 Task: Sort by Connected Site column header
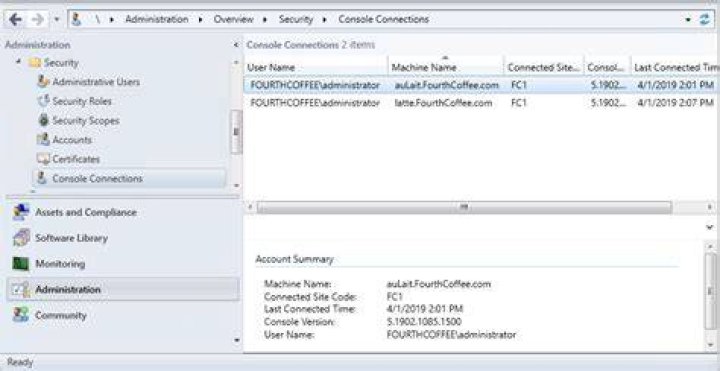point(544,67)
